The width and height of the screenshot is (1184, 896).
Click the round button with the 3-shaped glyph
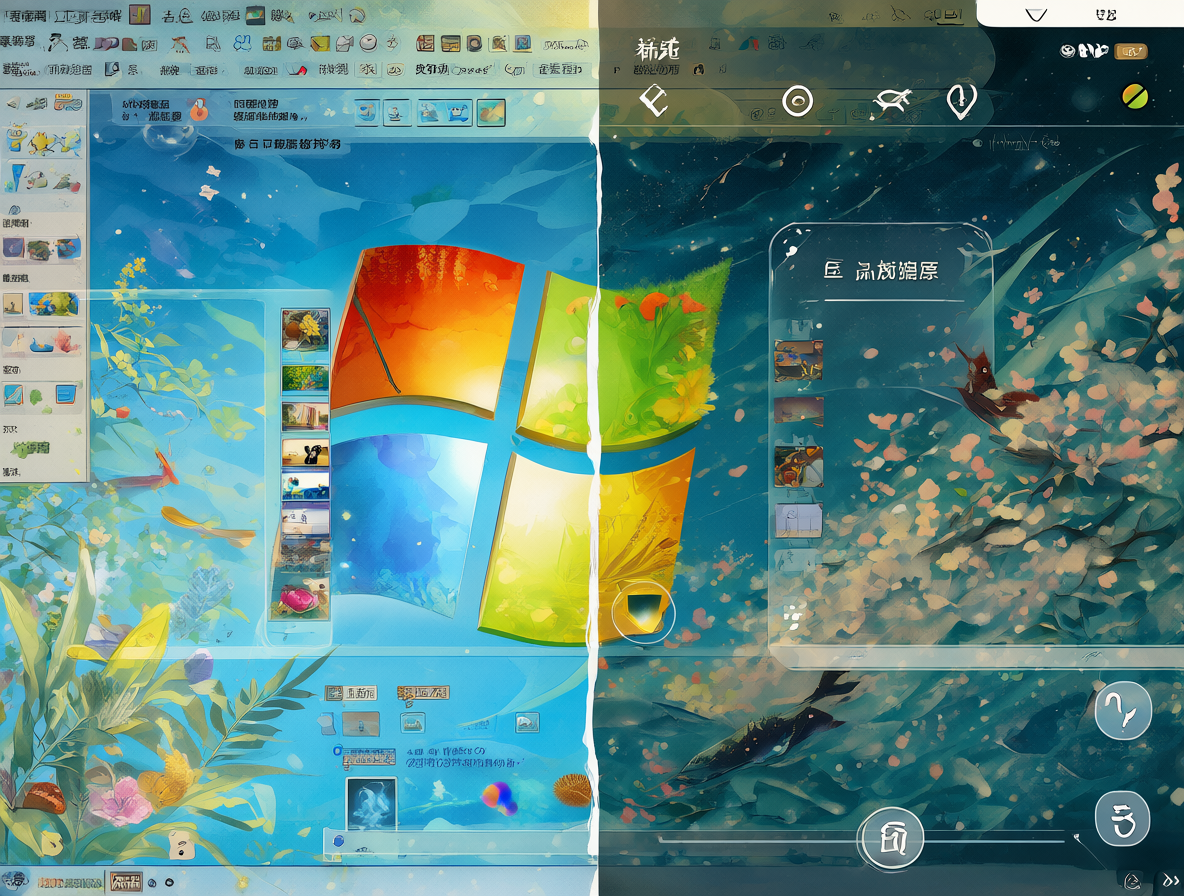[1123, 818]
